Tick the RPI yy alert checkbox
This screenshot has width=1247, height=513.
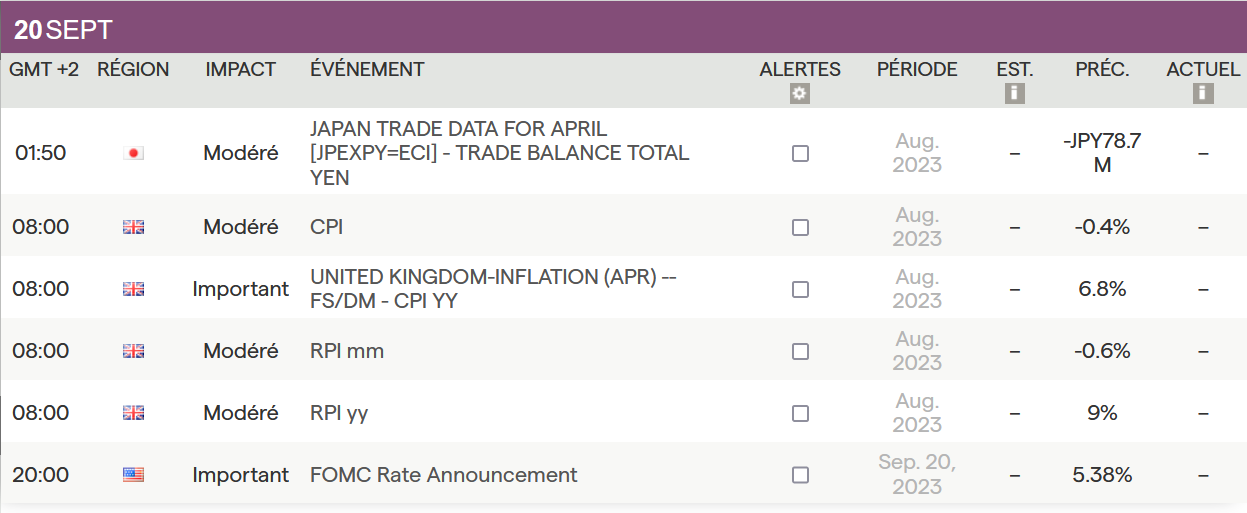pyautogui.click(x=800, y=413)
